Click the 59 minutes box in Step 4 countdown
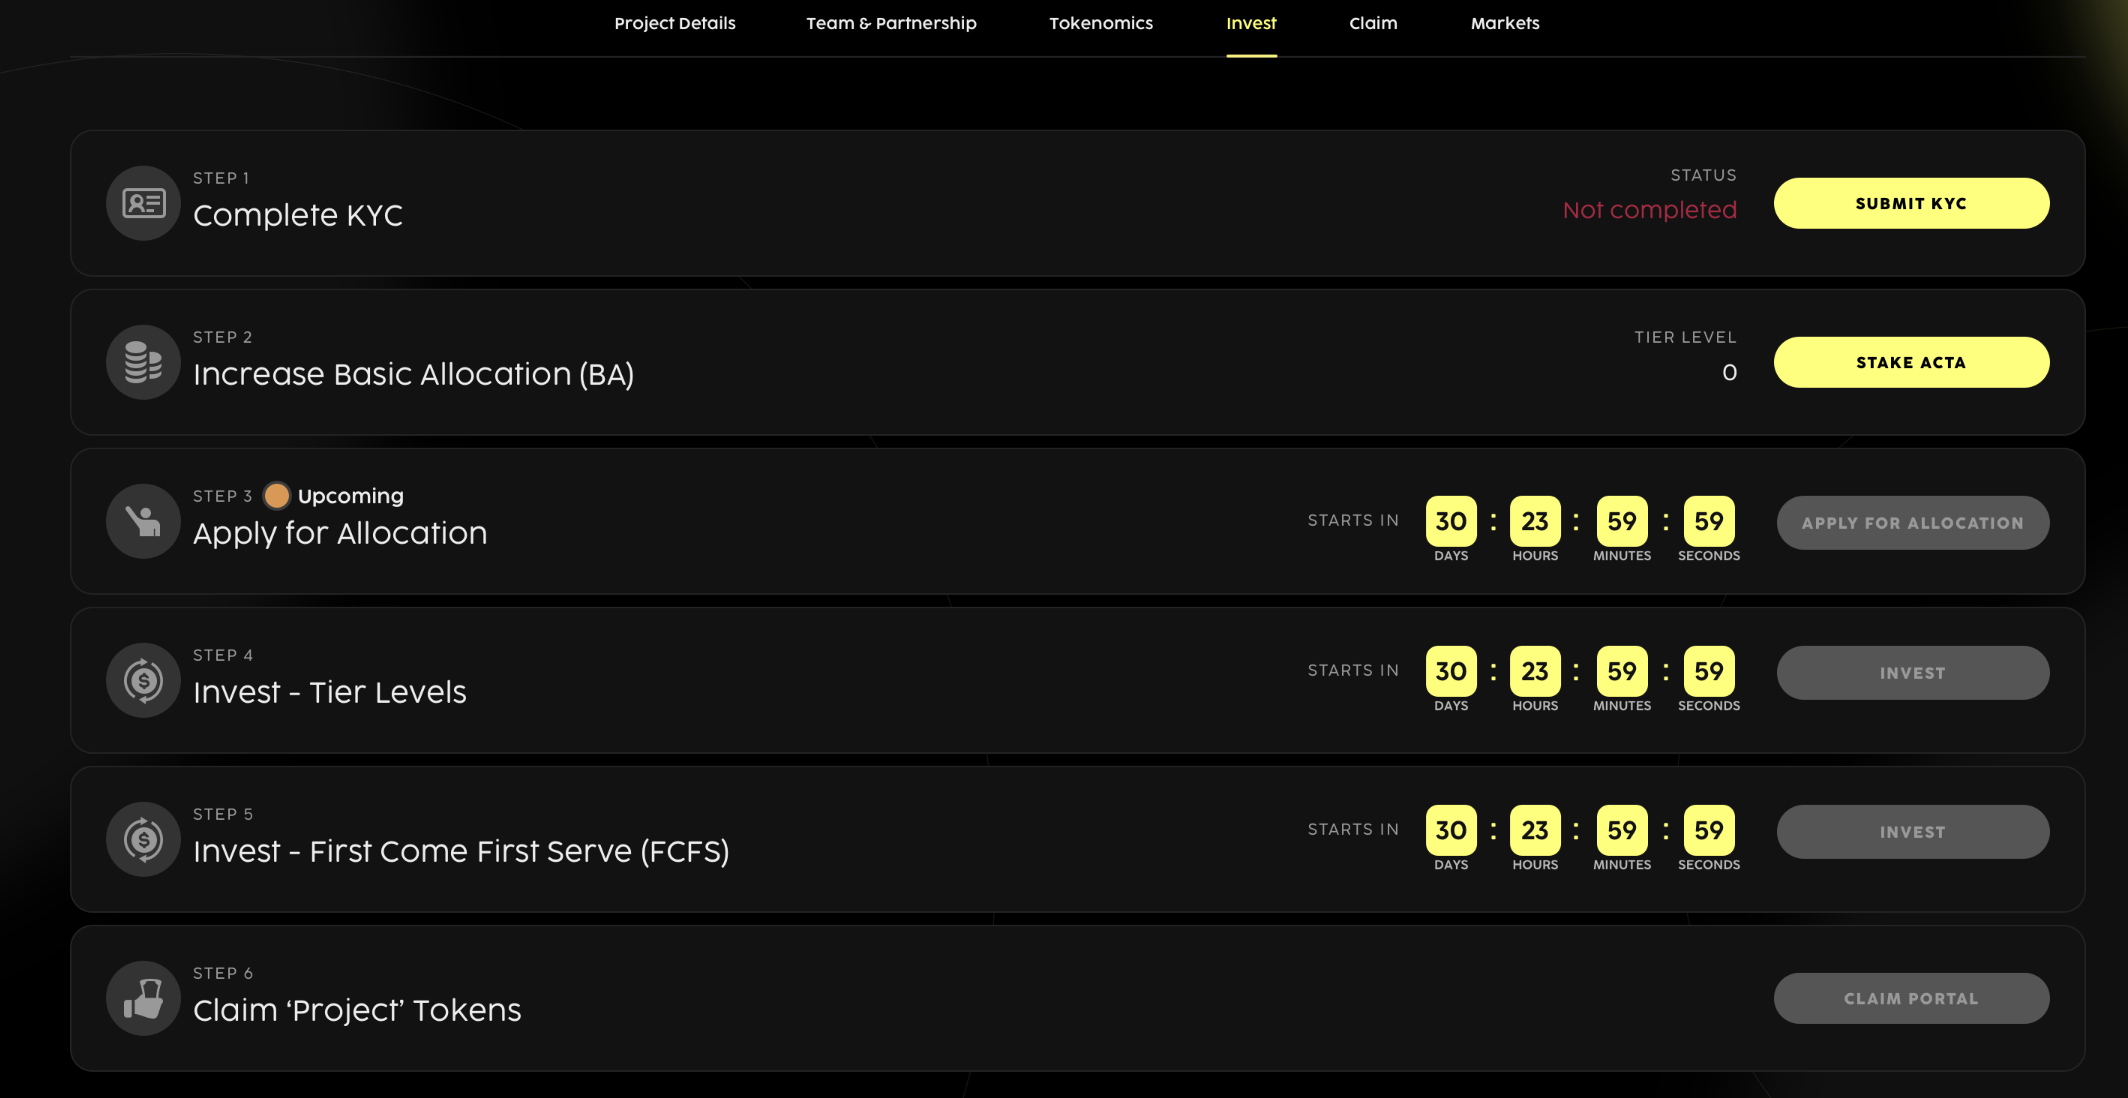2128x1098 pixels. [x=1622, y=671]
